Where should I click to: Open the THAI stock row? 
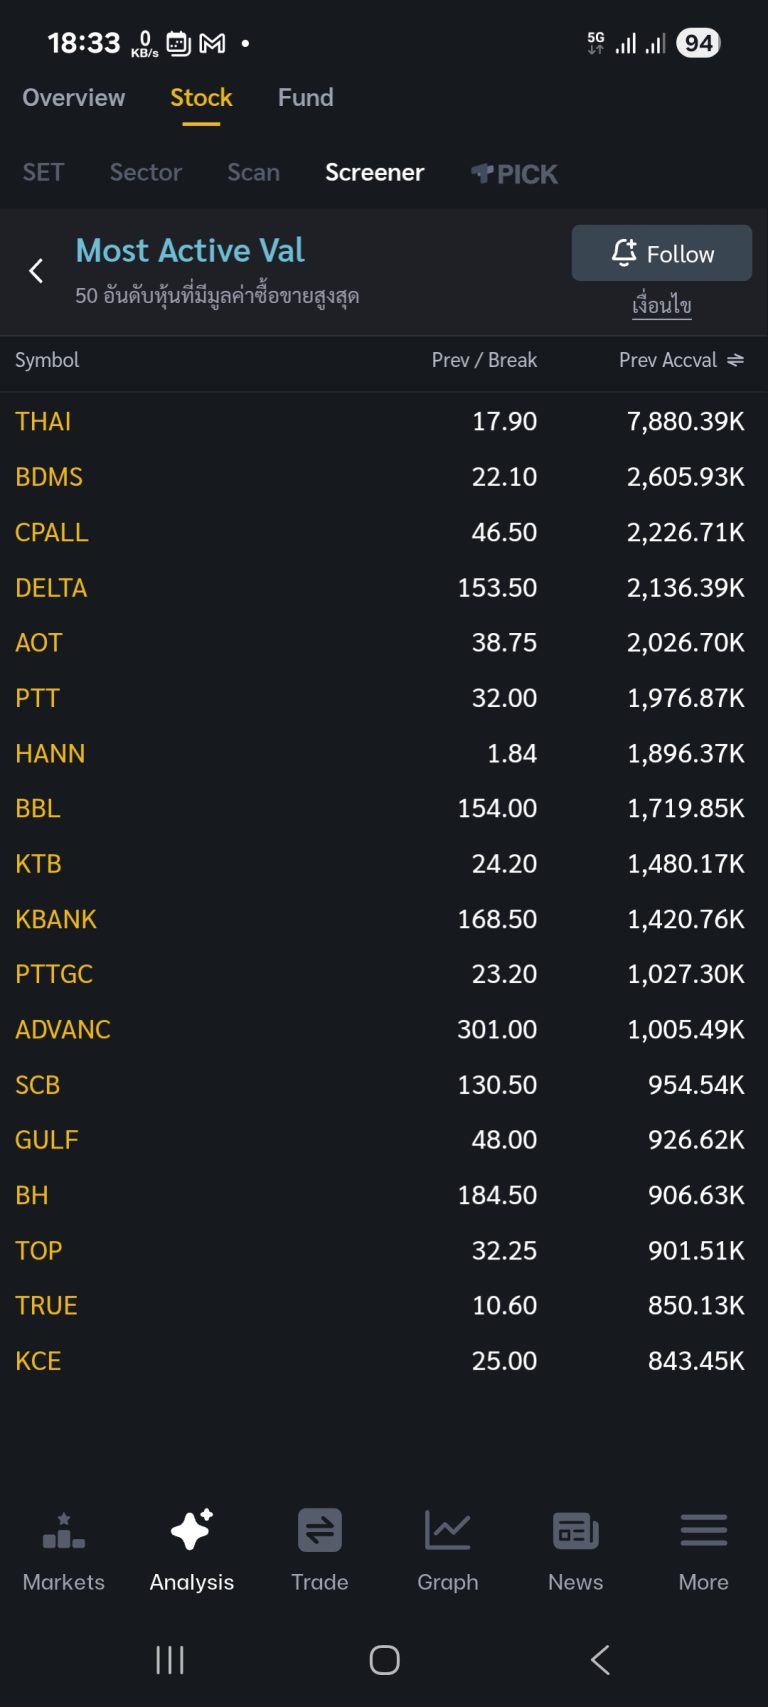pyautogui.click(x=43, y=421)
